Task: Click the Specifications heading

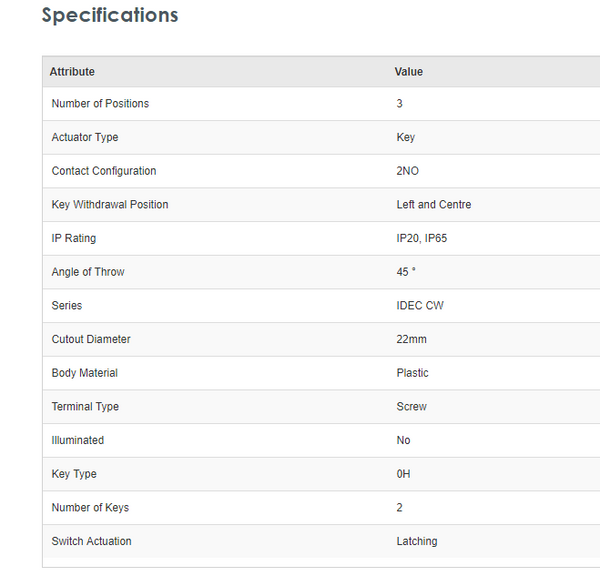Action: click(110, 16)
